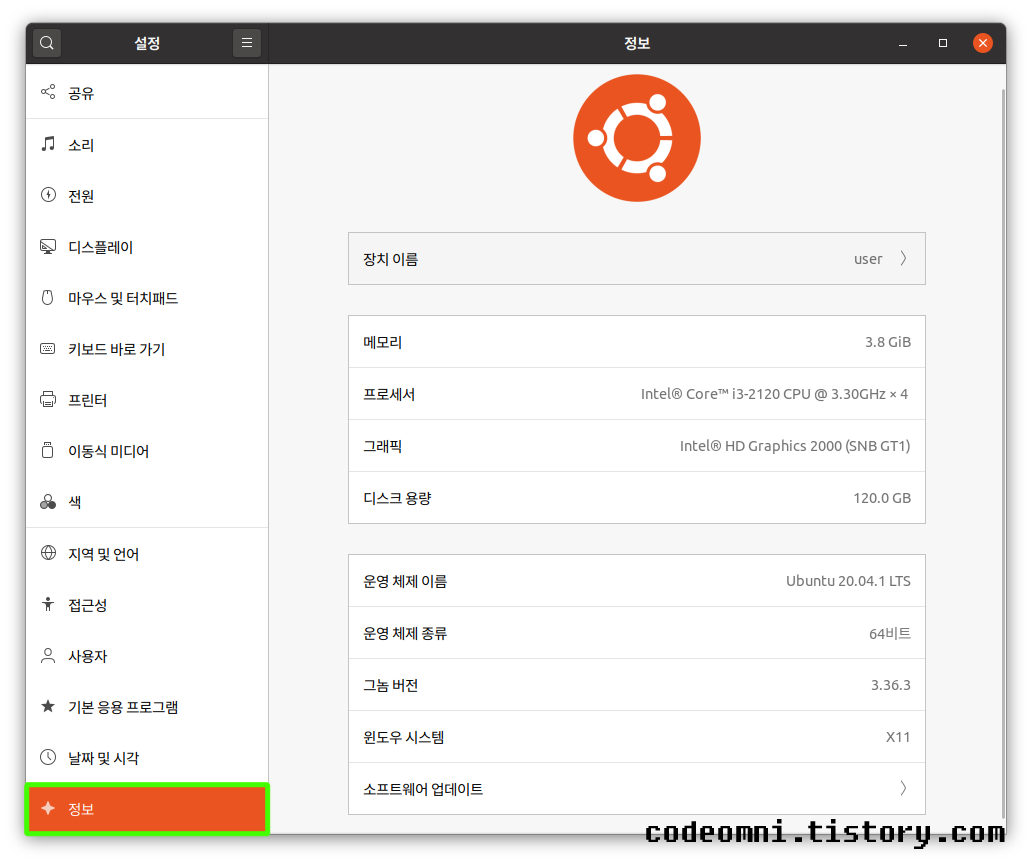This screenshot has height=863, width=1032.
Task: Click the device name value user
Action: (867, 259)
